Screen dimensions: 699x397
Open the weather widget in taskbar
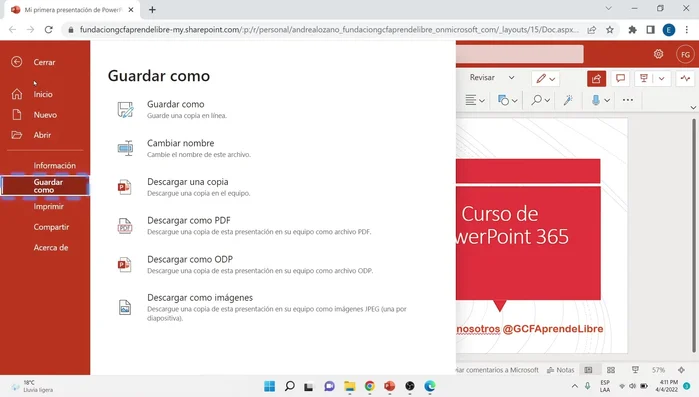(x=32, y=386)
